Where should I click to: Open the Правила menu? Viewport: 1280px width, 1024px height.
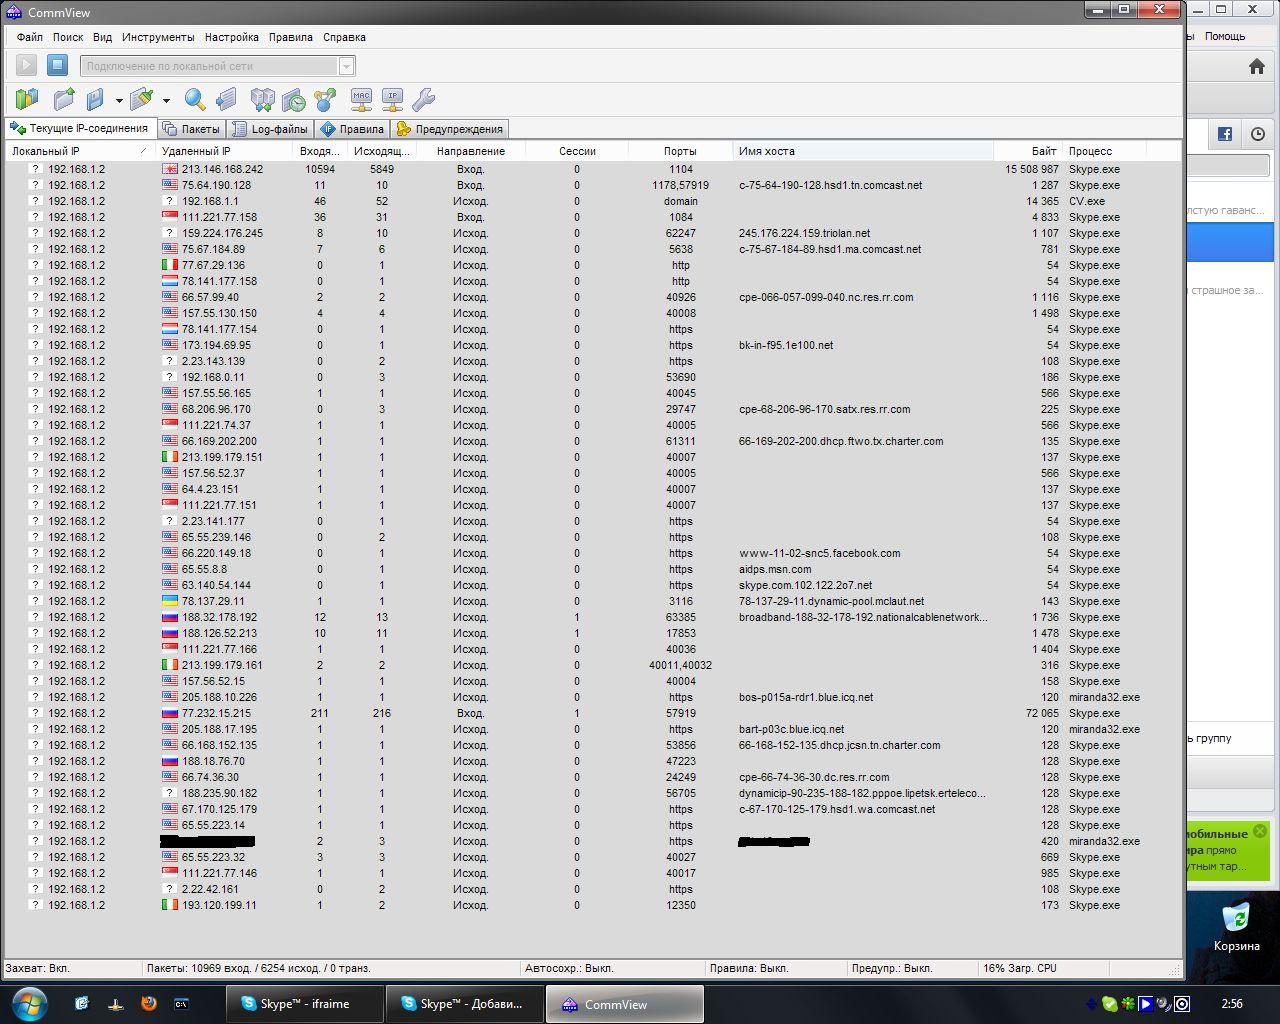291,37
